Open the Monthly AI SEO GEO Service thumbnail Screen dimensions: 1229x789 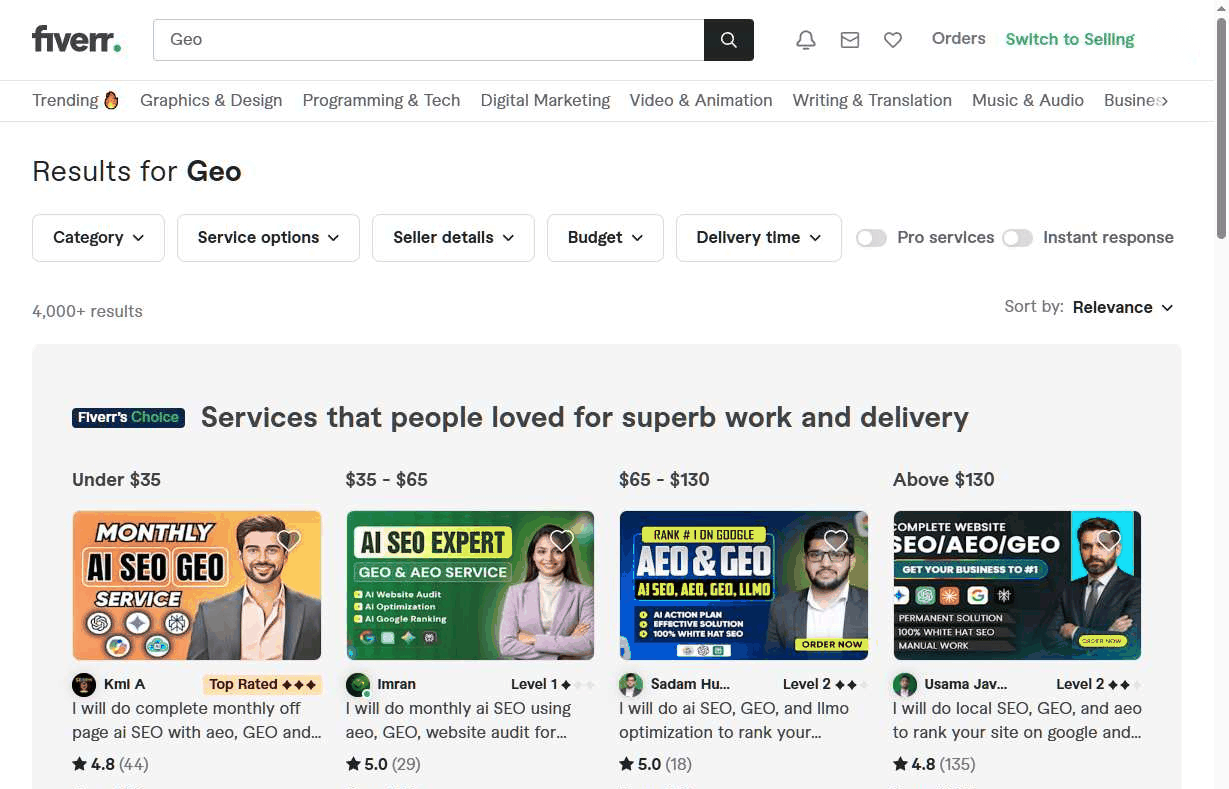point(197,585)
